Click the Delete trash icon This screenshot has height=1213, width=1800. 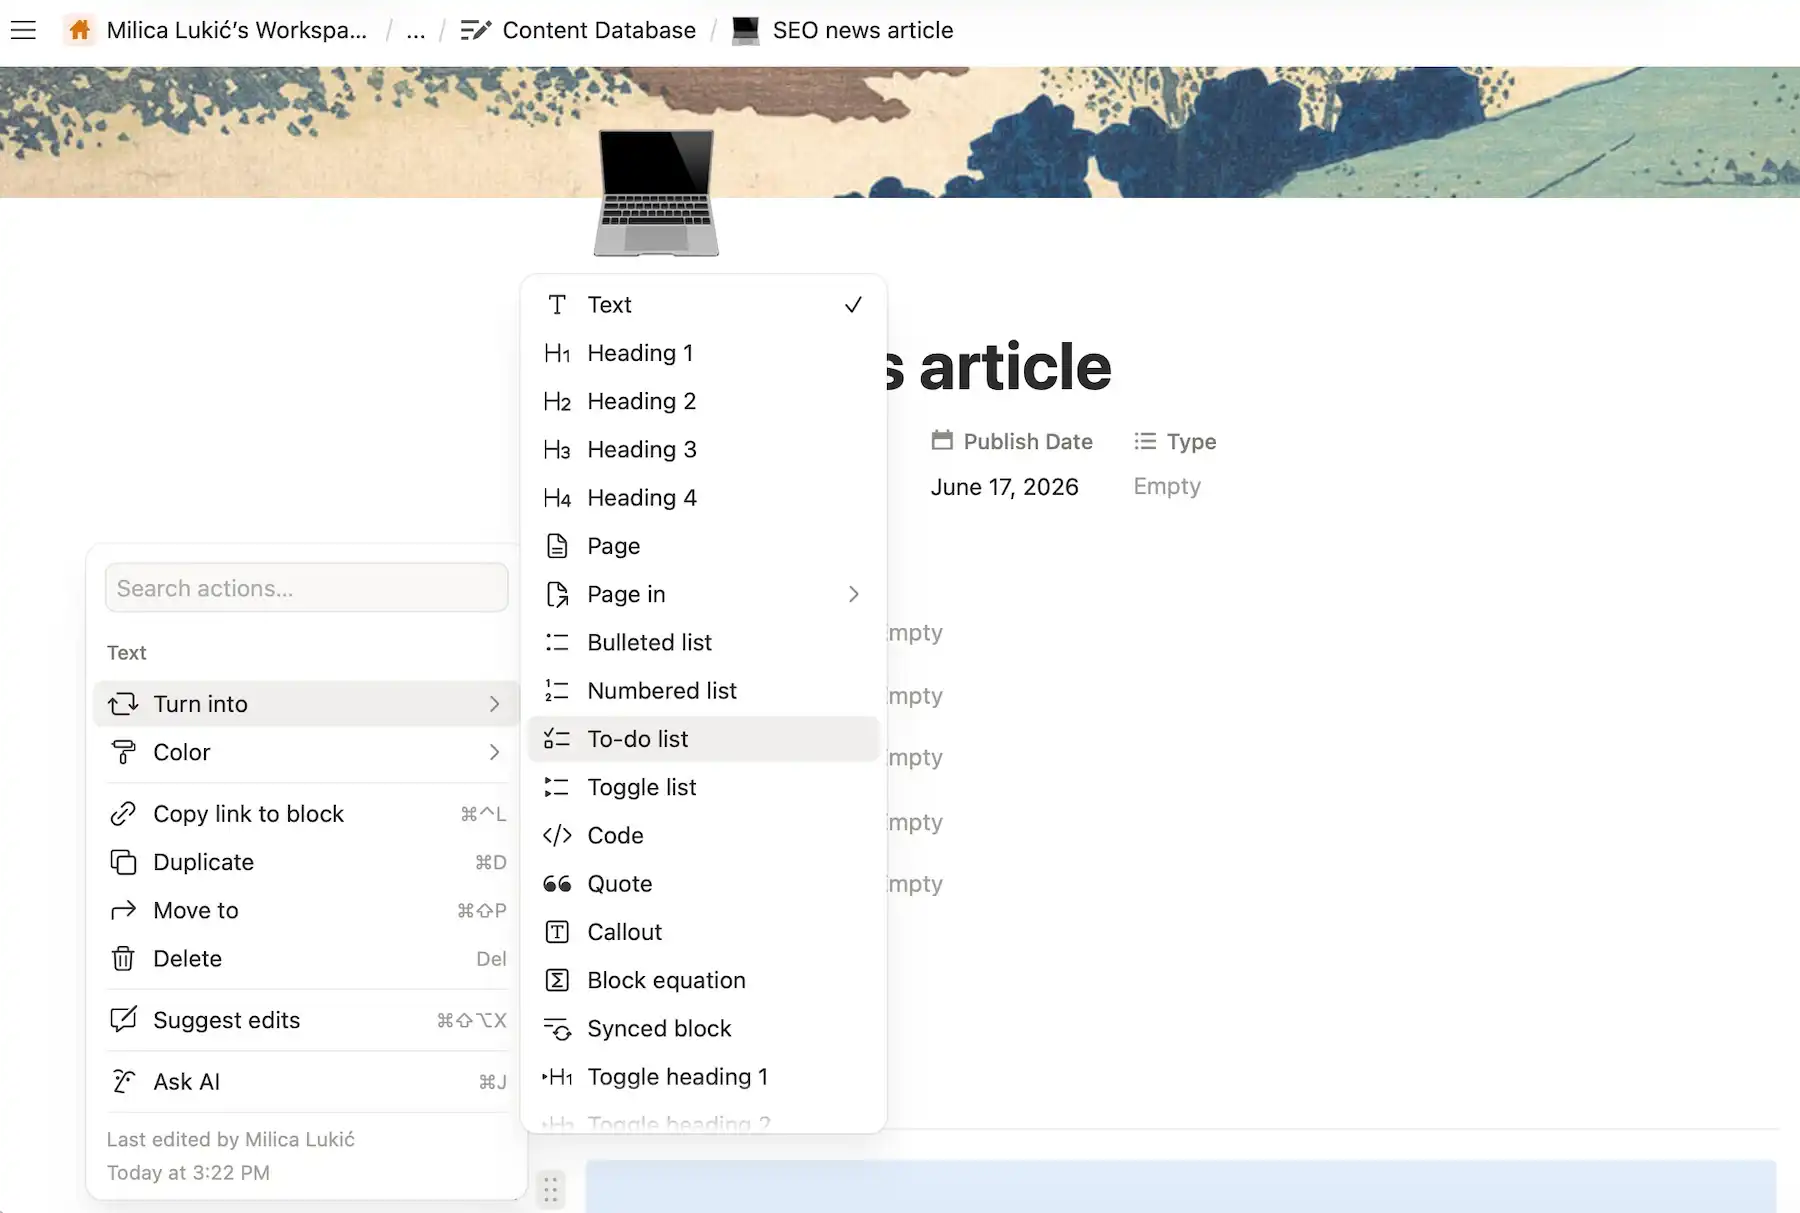click(123, 958)
